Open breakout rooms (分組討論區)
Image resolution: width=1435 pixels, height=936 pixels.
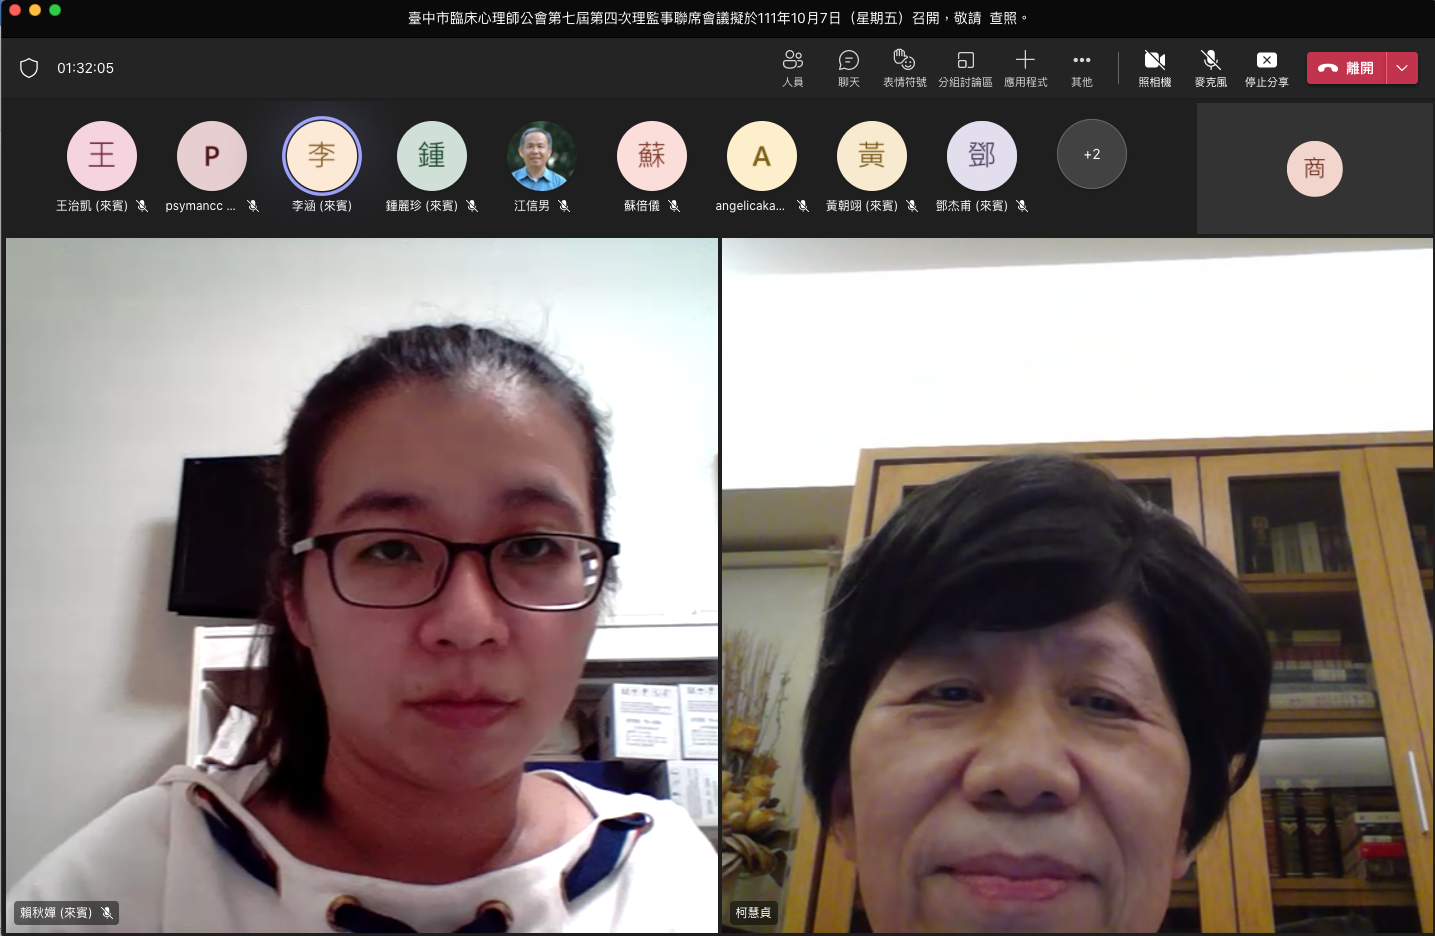[965, 68]
